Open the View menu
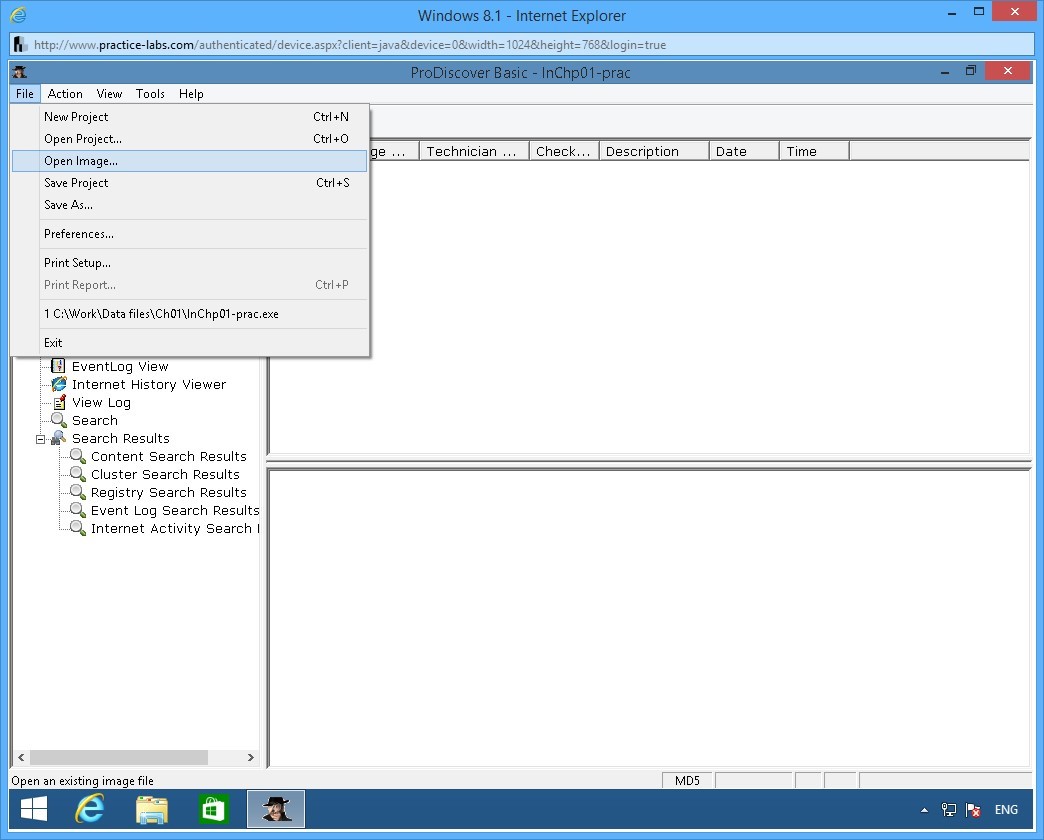The width and height of the screenshot is (1044, 840). 109,94
